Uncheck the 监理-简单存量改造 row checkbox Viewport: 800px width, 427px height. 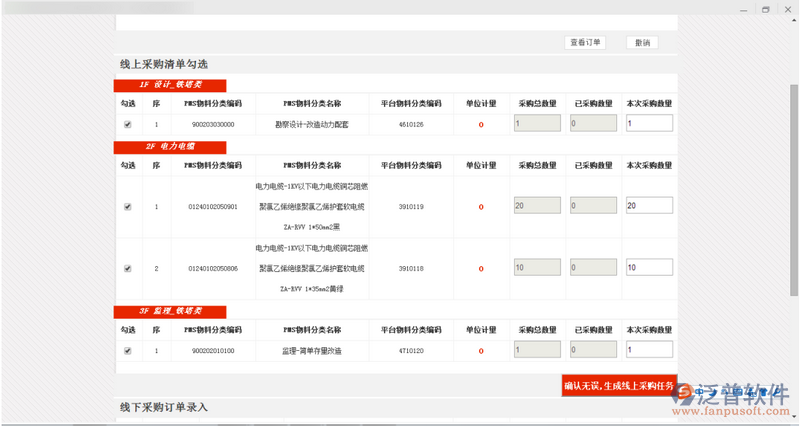click(127, 351)
